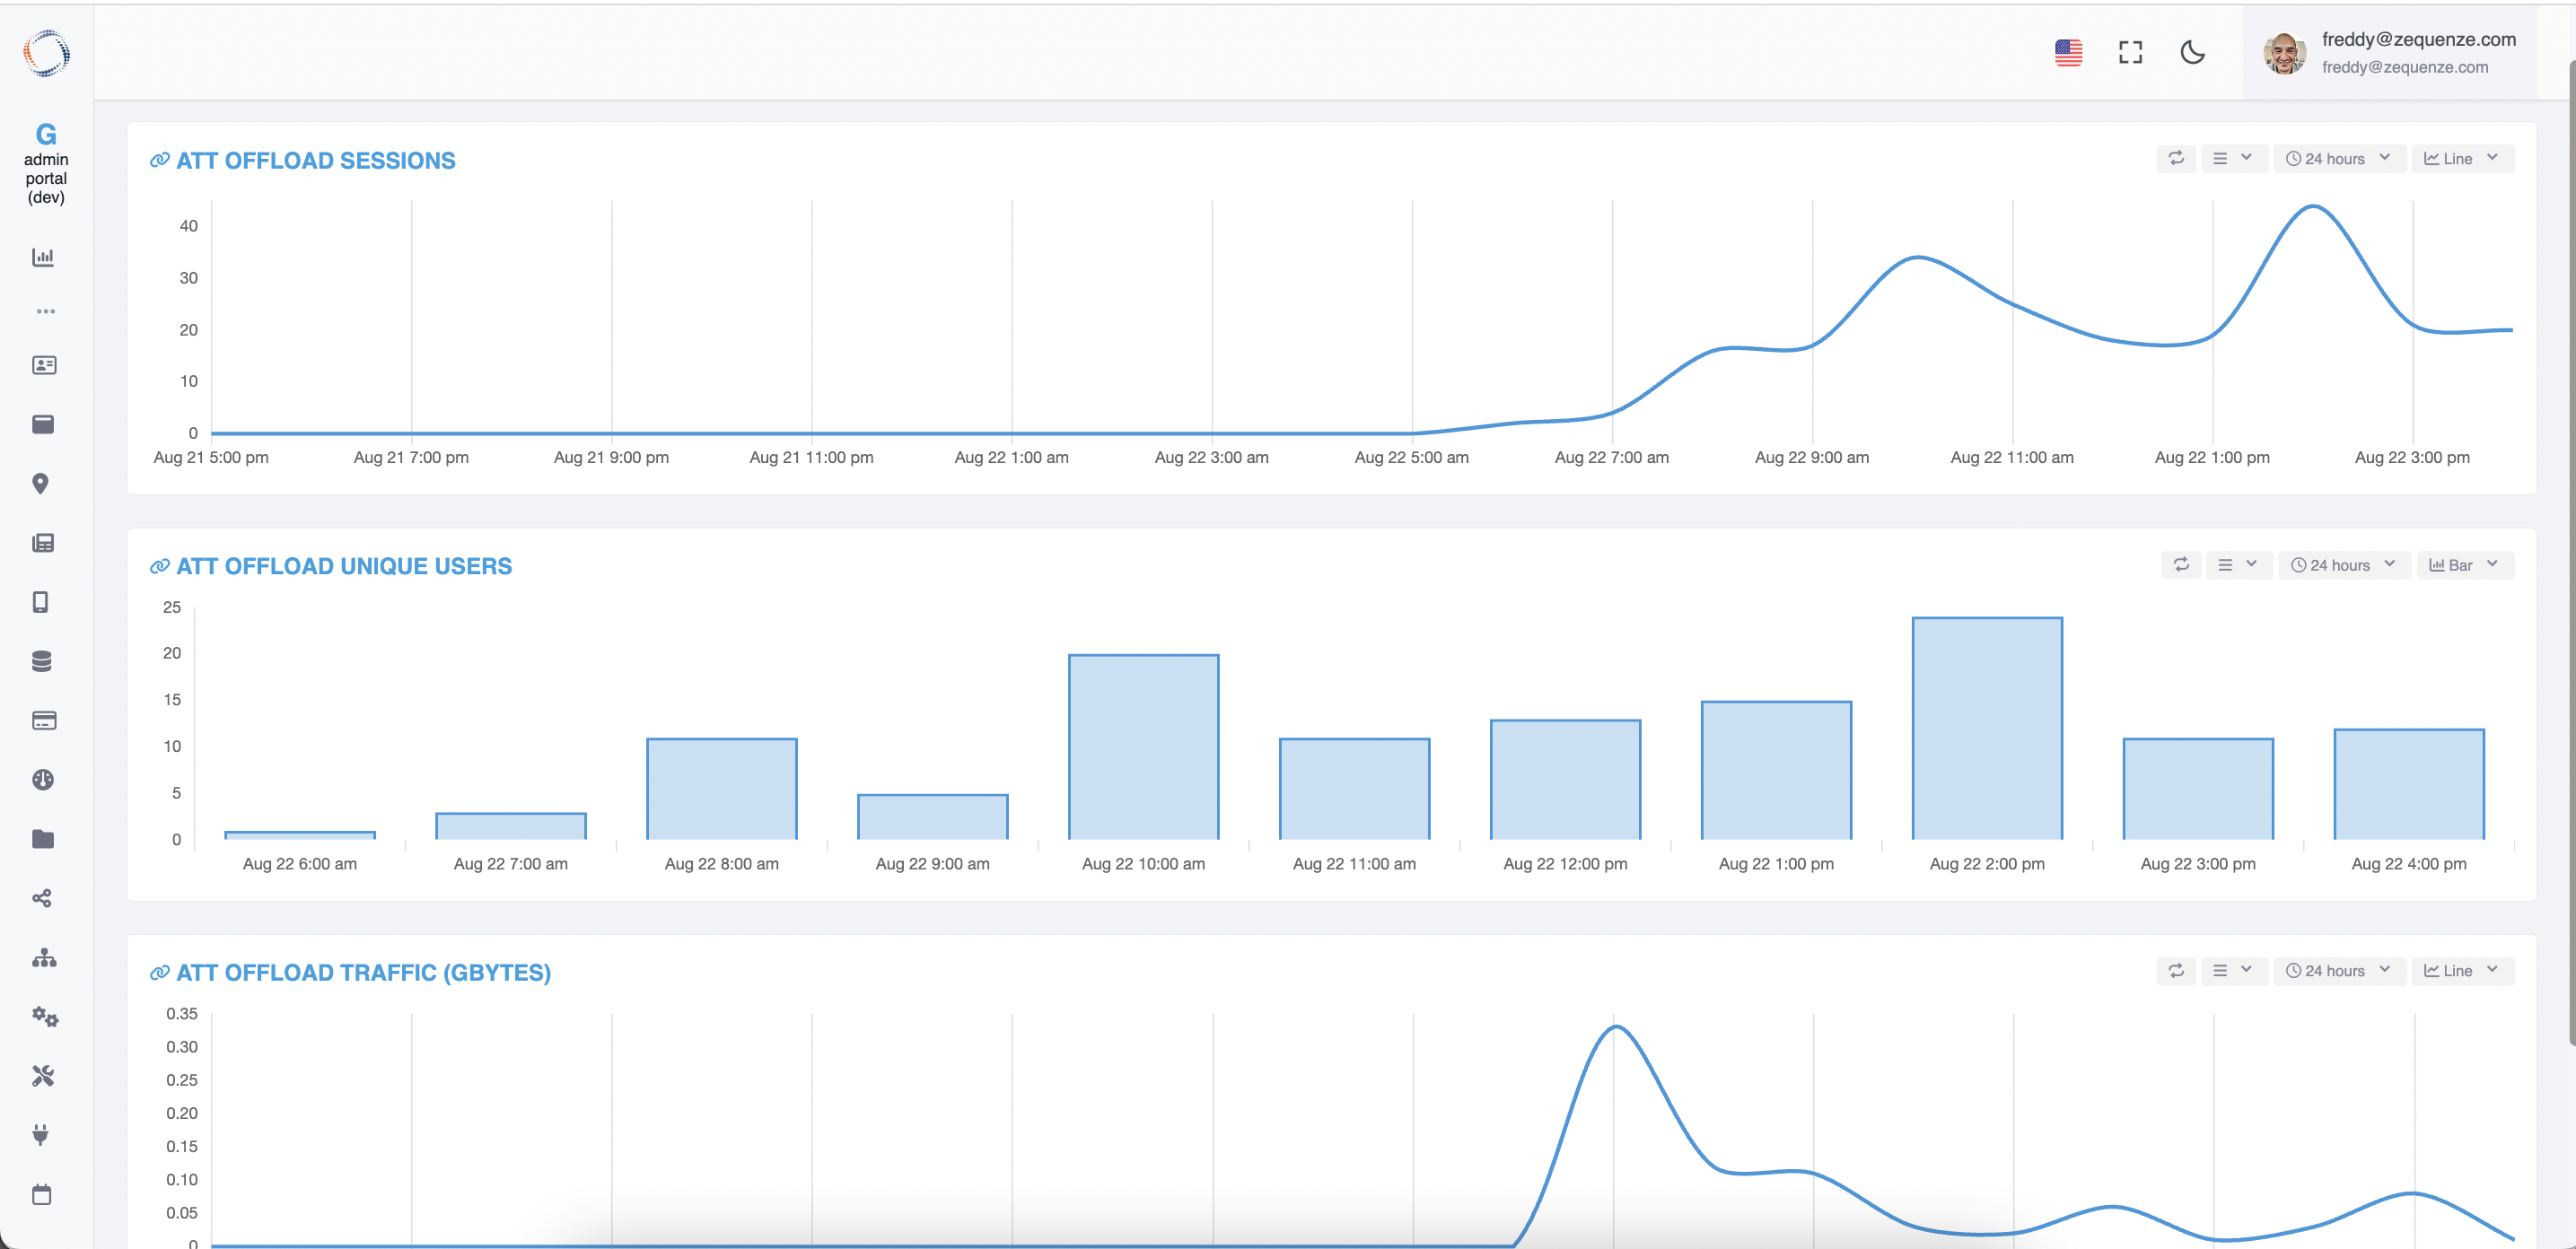The image size is (2576, 1249).
Task: Open the map pin locations icon
Action: click(x=41, y=484)
